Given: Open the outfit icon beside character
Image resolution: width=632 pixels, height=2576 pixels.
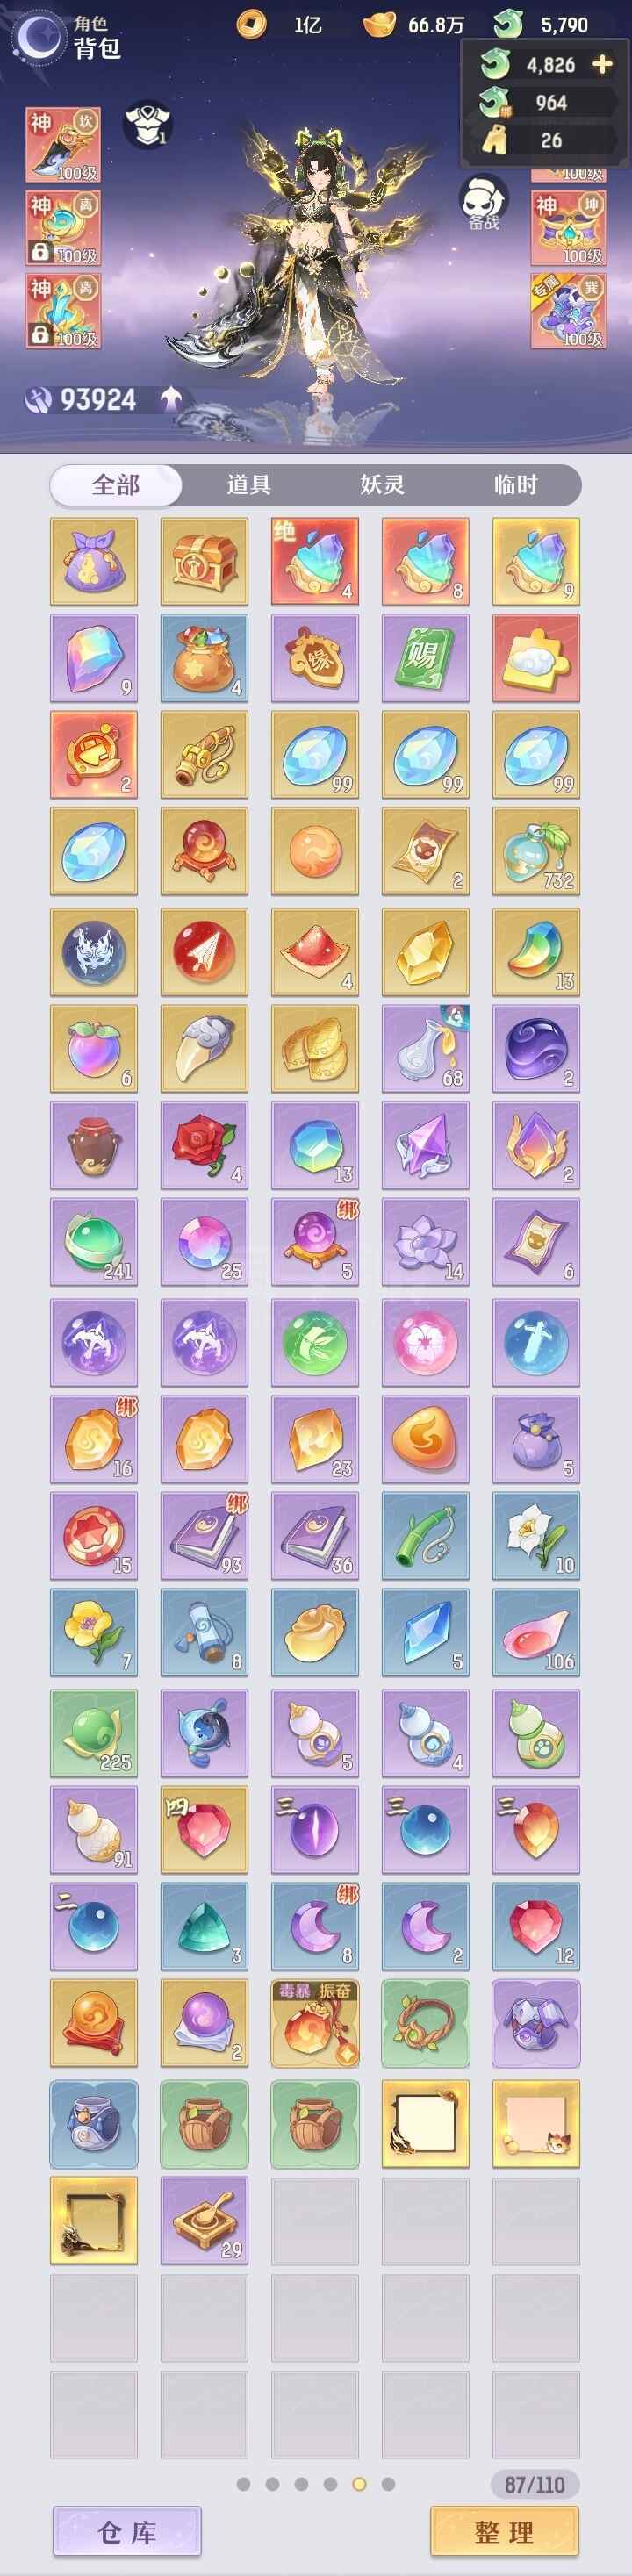Looking at the screenshot, I should 148,126.
